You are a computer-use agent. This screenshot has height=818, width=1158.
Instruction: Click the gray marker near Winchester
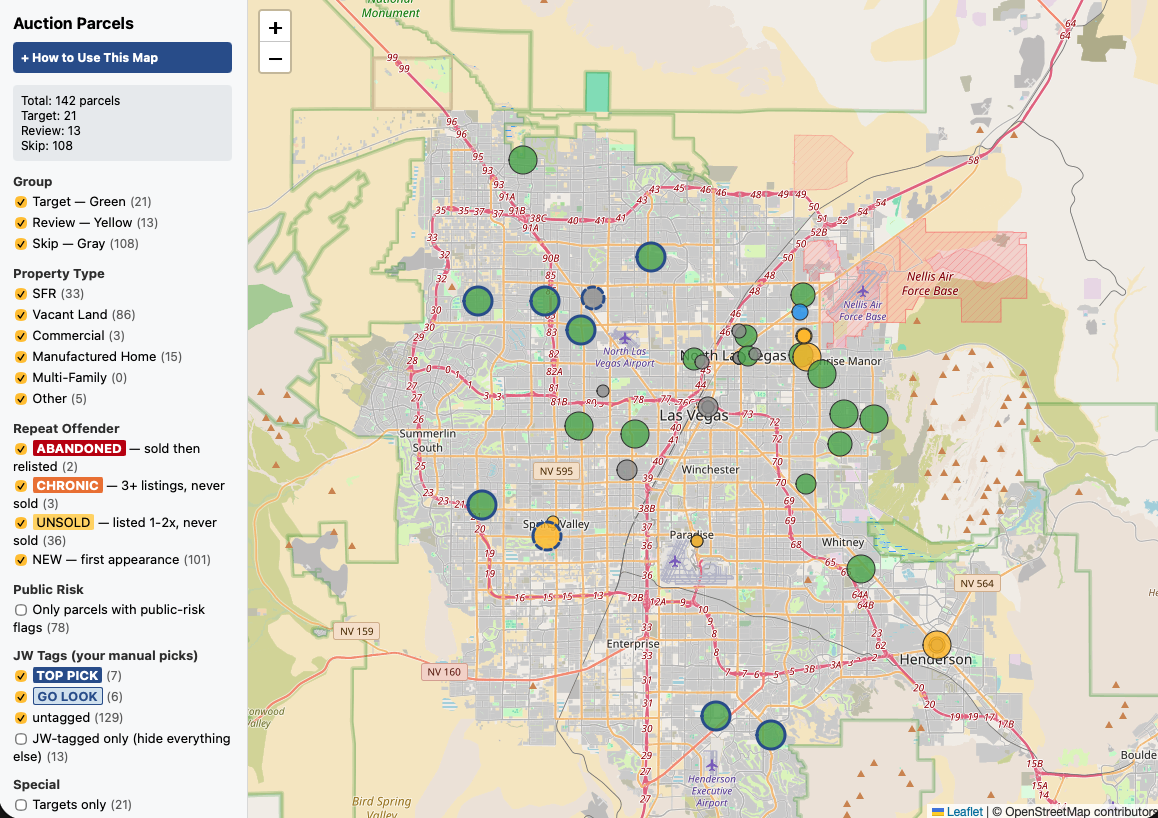pos(626,470)
